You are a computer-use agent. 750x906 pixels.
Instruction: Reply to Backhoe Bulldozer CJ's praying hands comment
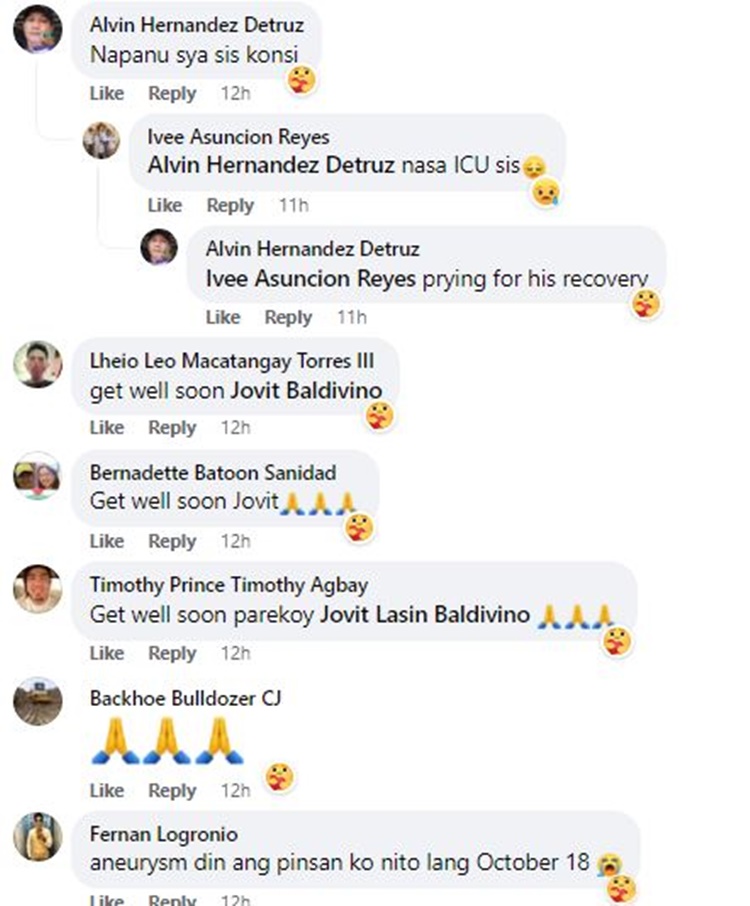click(172, 790)
